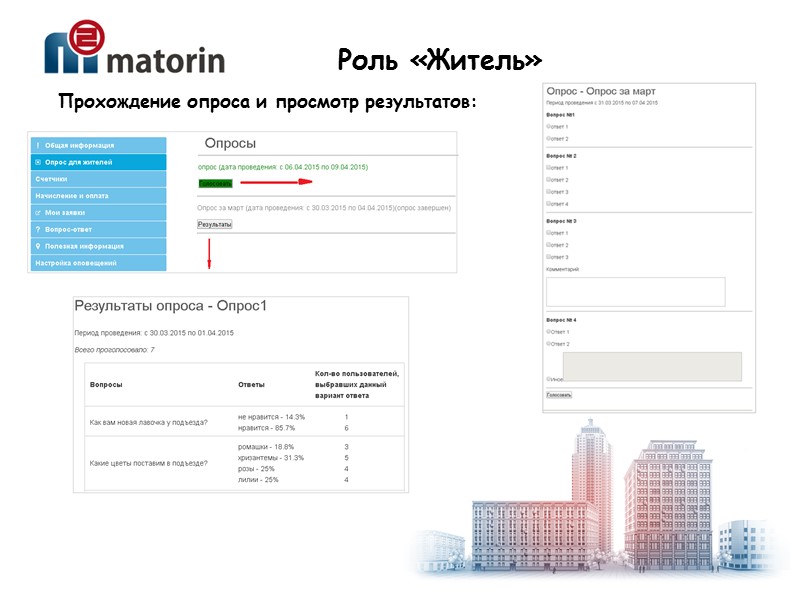
Task: Select Ответ 2 for Вопрос № 4
Action: tap(549, 344)
